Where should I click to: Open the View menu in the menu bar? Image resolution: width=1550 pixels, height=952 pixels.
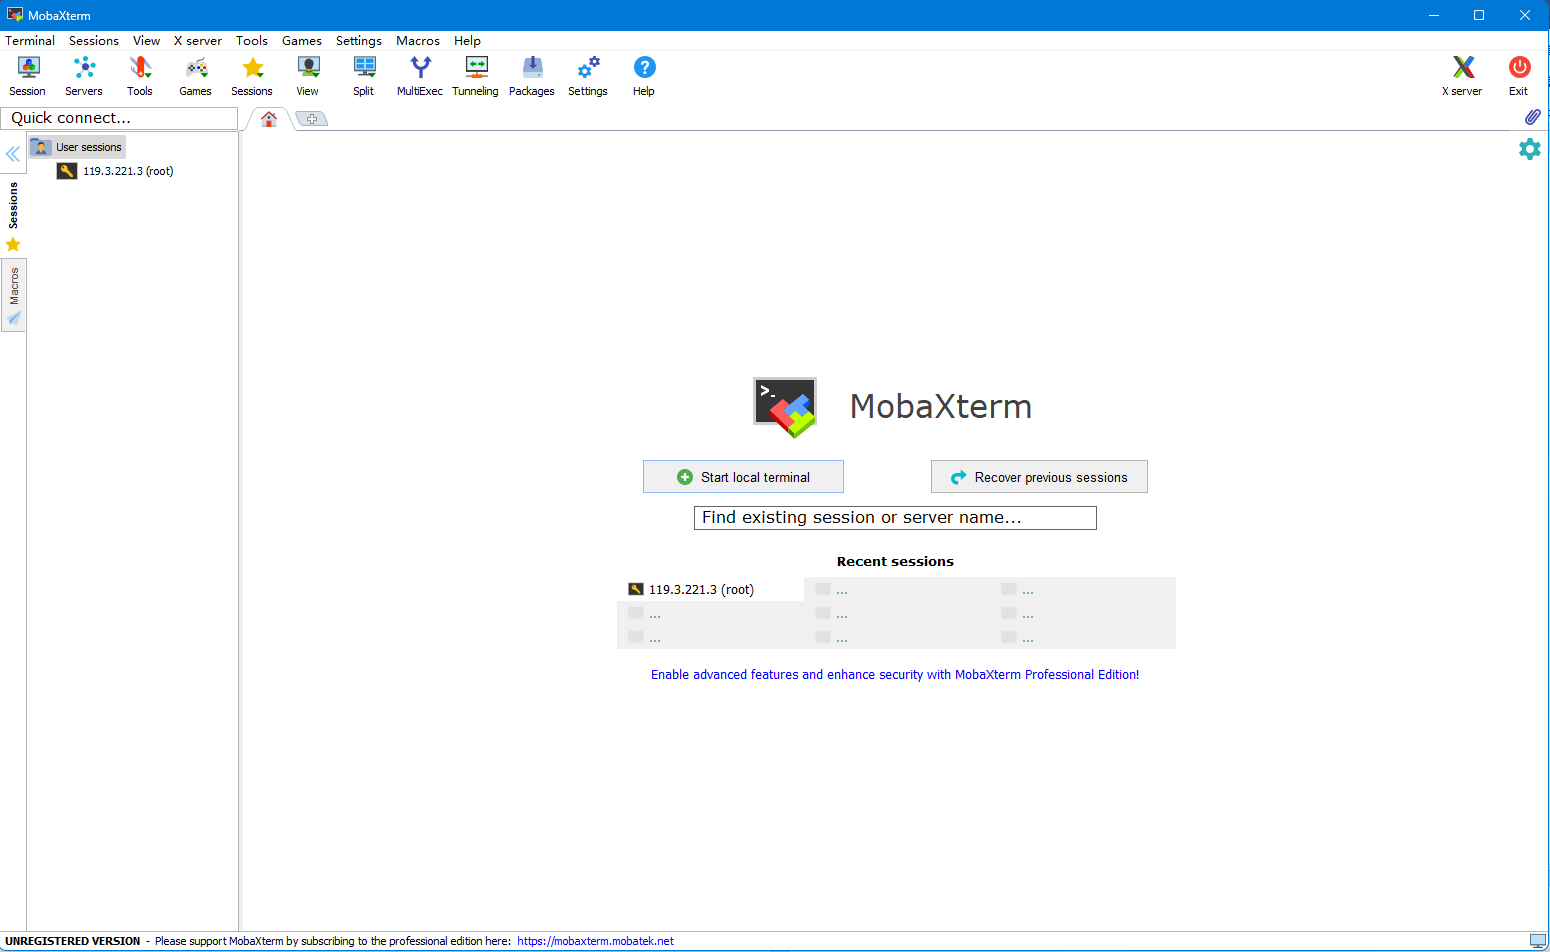click(x=147, y=41)
